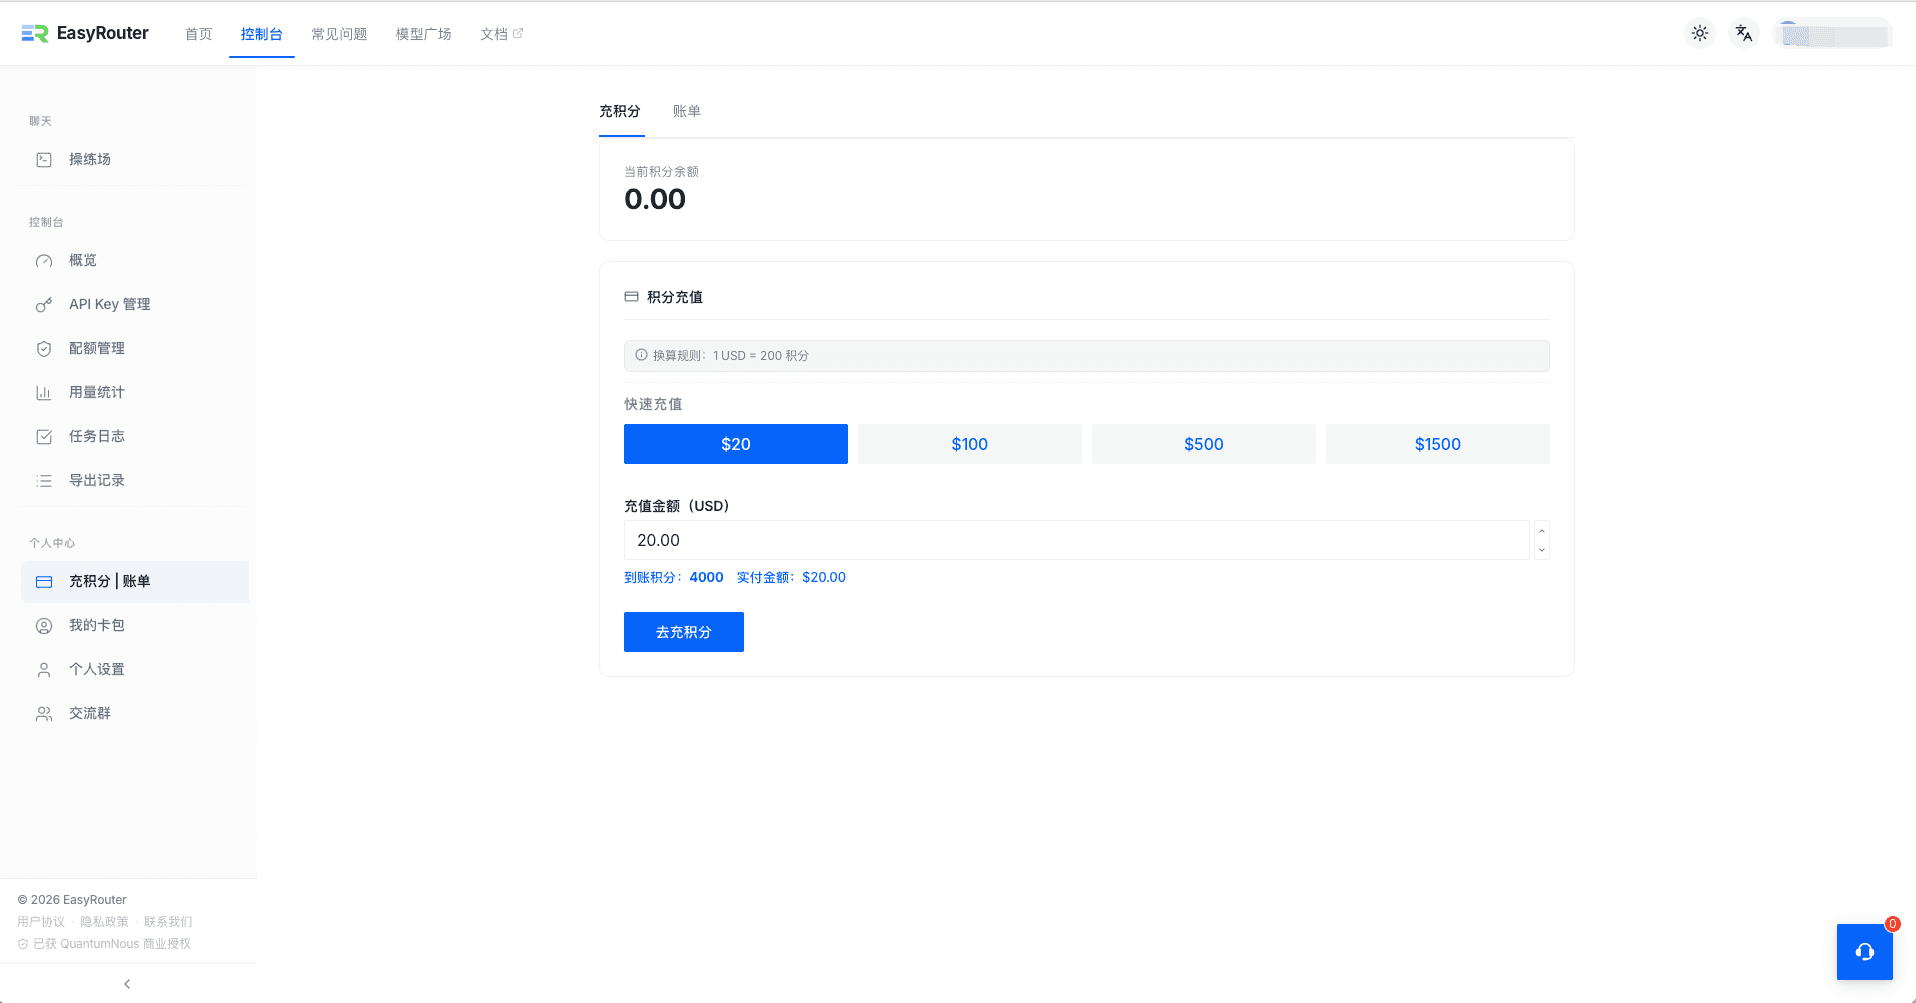Select the $1500 quick recharge option
Viewport: 1916px width, 1003px height.
click(1438, 444)
